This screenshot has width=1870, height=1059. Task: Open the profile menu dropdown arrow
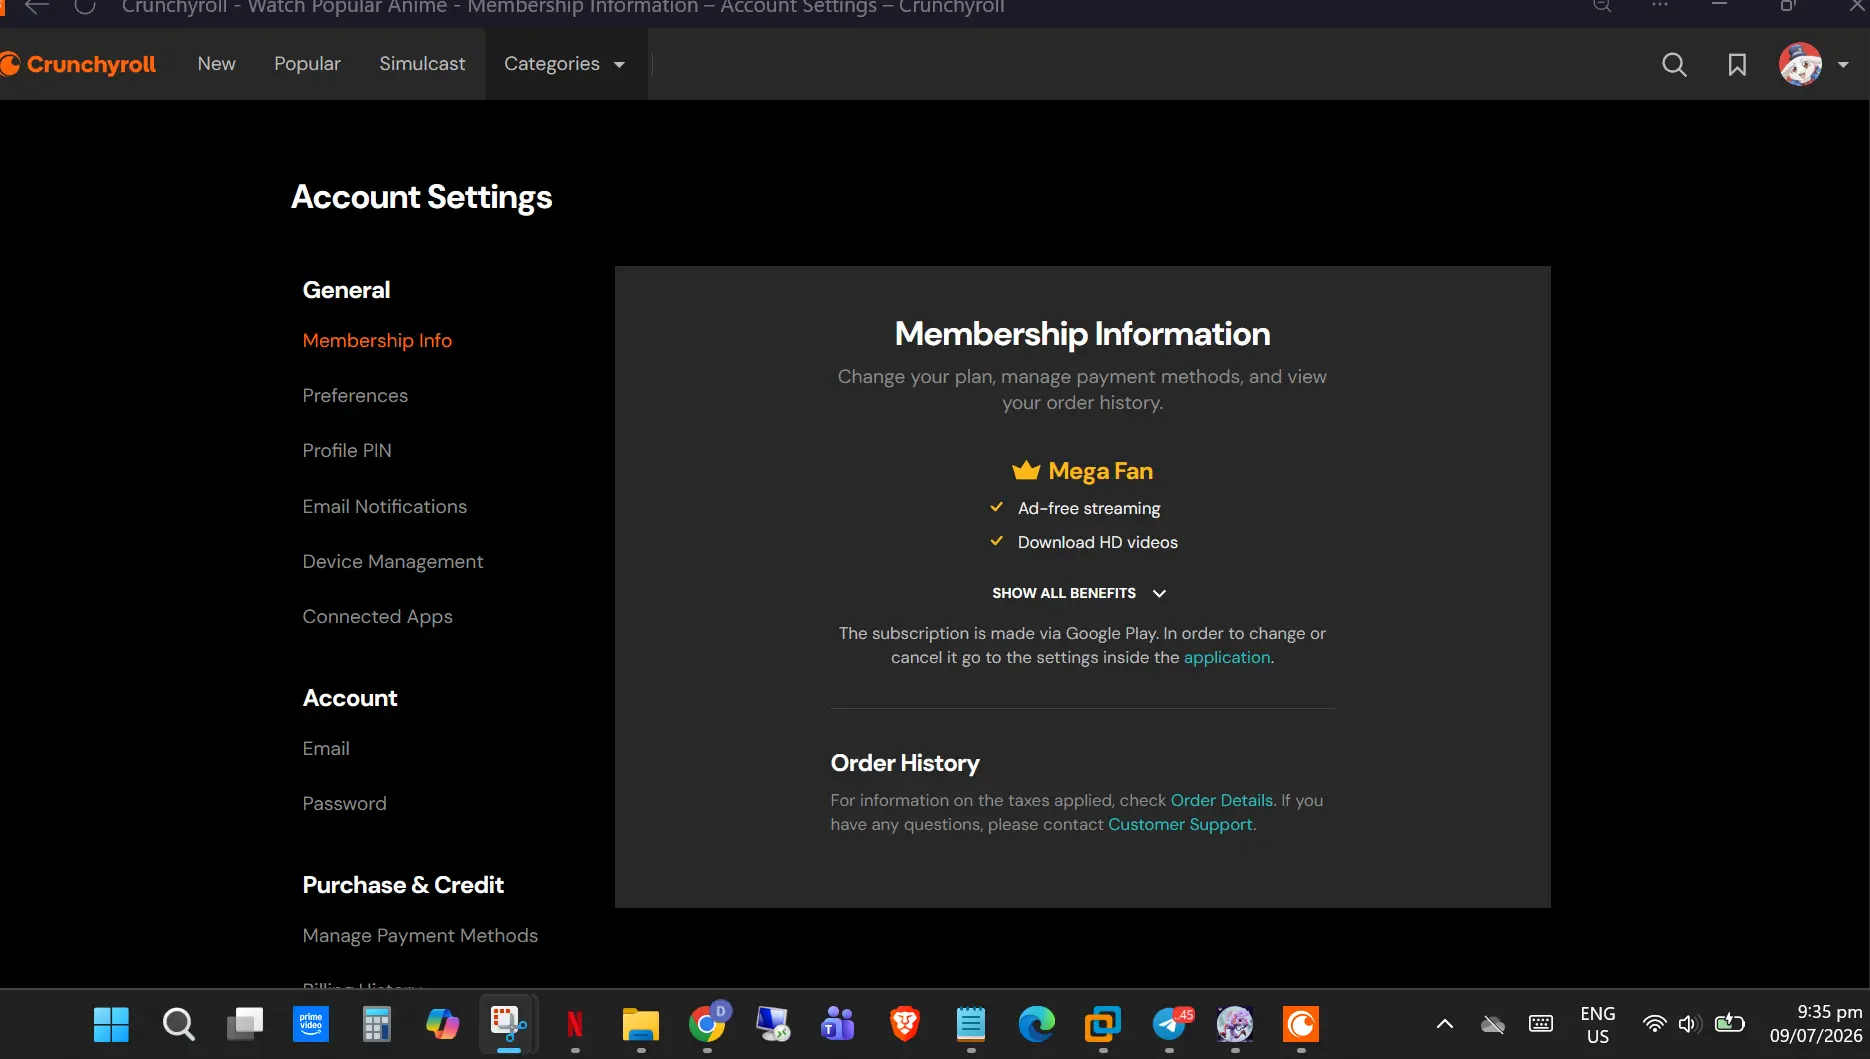tap(1843, 65)
